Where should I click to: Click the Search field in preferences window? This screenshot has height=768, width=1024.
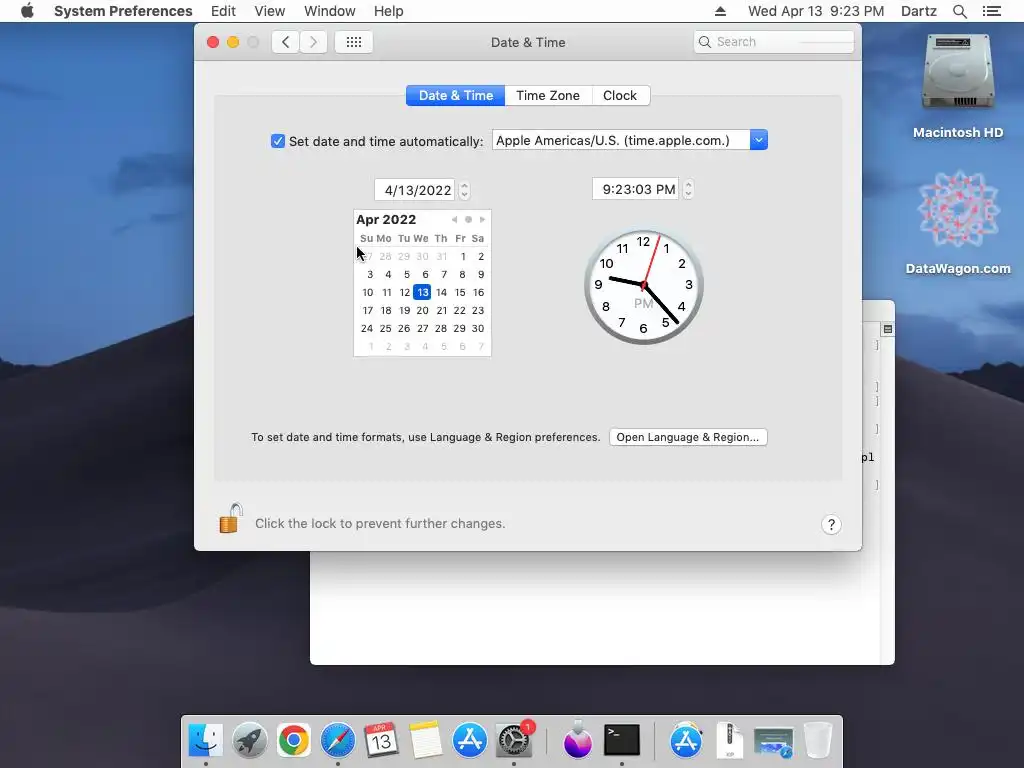point(774,42)
